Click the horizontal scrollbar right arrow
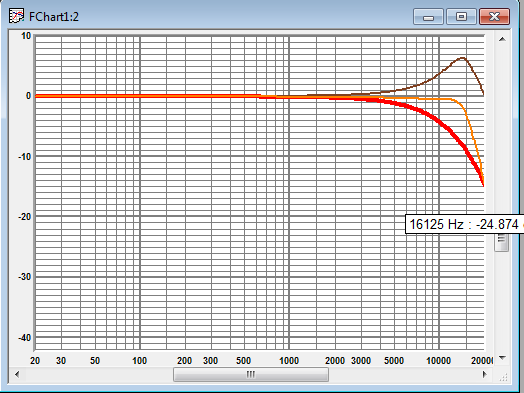The height and width of the screenshot is (393, 524). (x=485, y=374)
